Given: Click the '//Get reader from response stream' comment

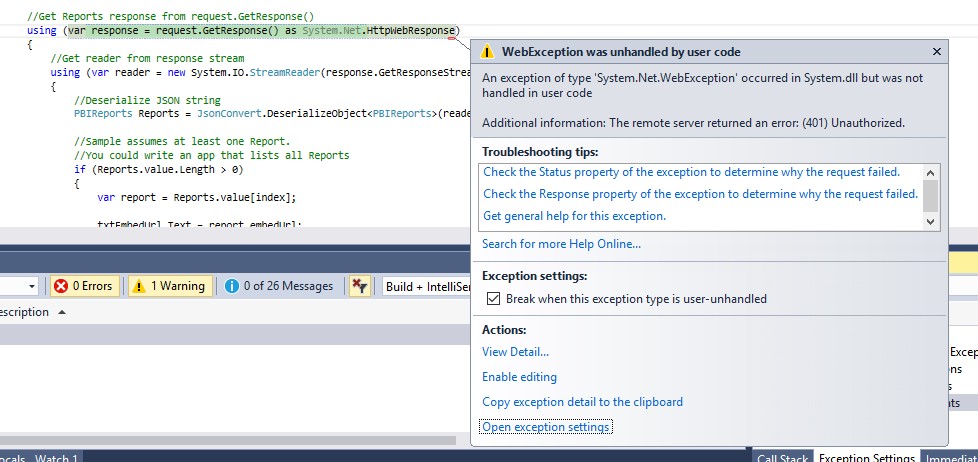Looking at the screenshot, I should (x=147, y=58).
